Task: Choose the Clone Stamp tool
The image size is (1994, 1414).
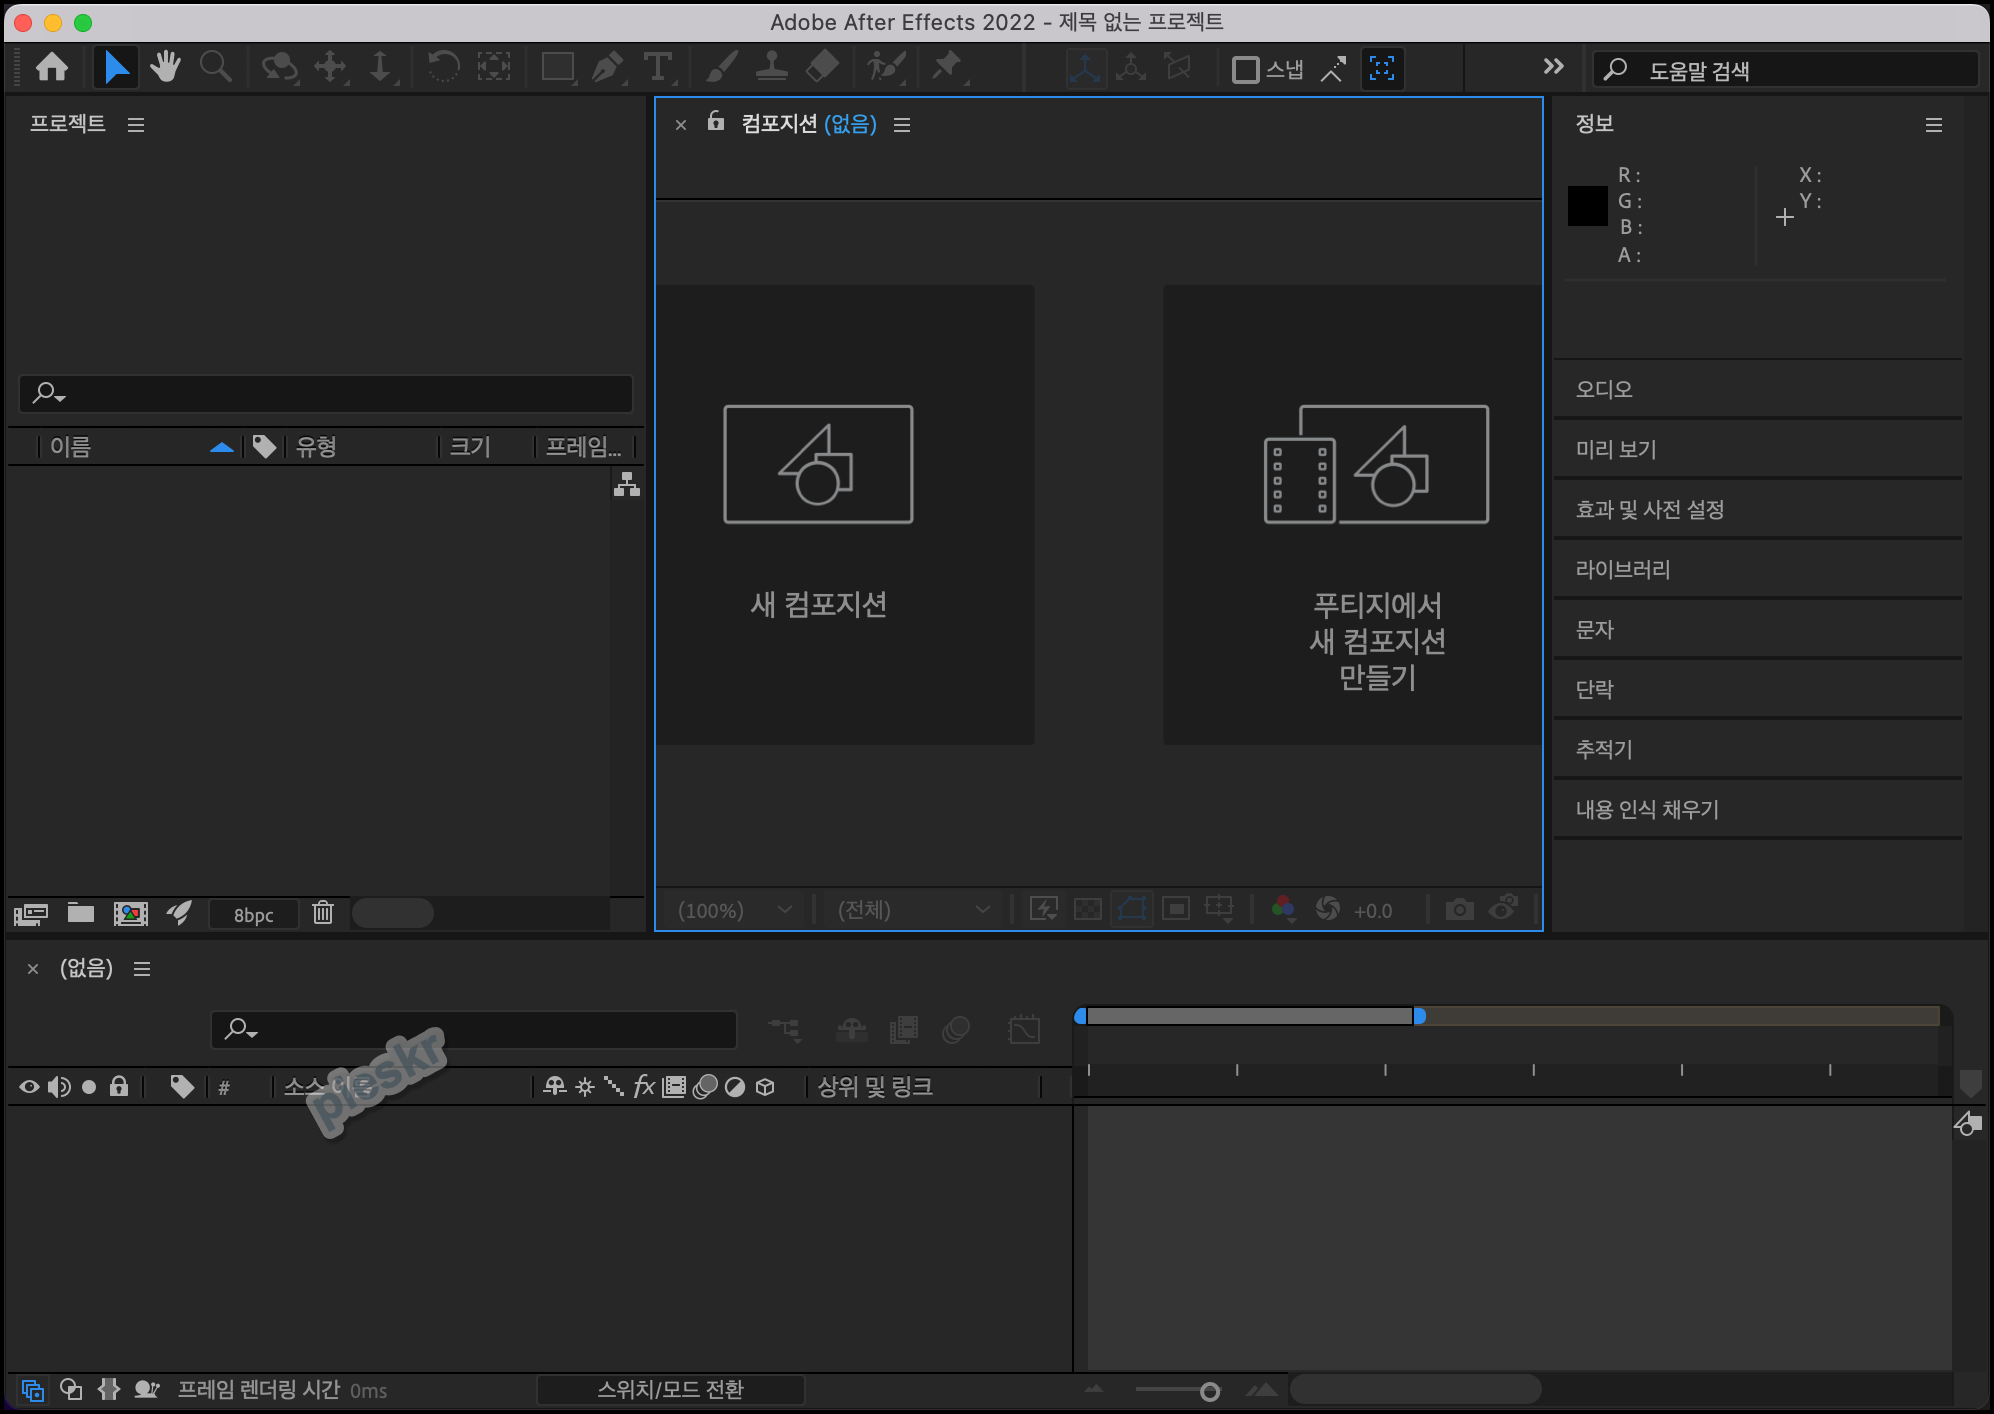Action: pos(771,68)
